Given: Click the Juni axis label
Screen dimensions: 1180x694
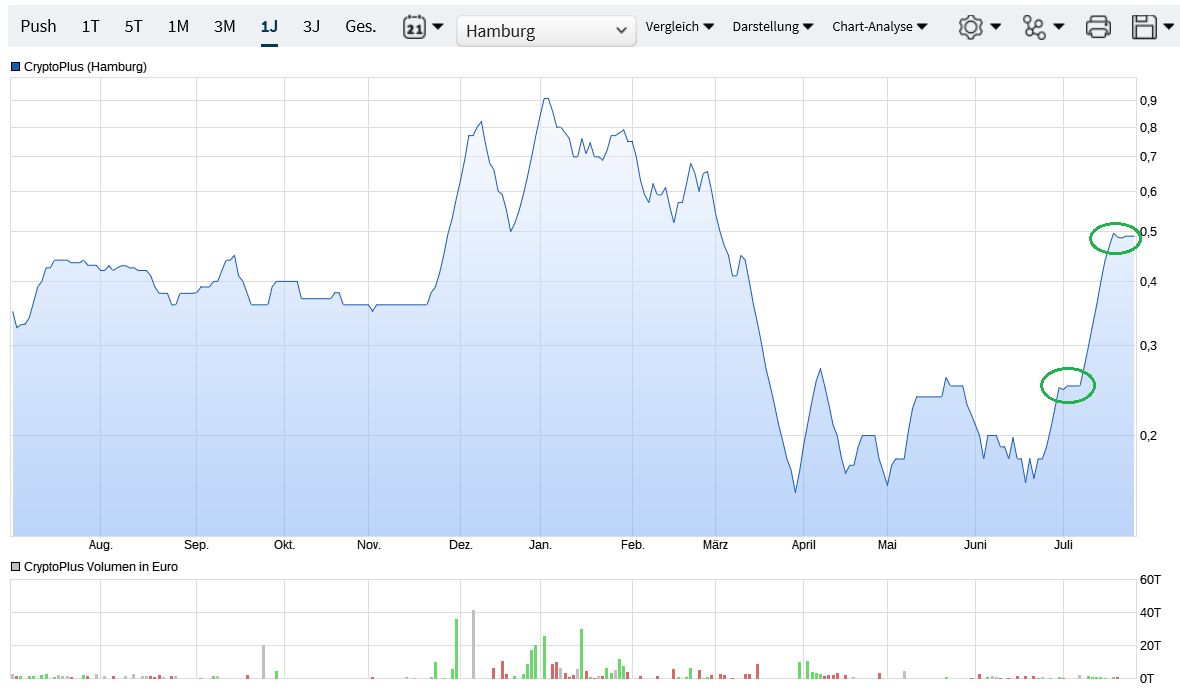Looking at the screenshot, I should (x=975, y=545).
